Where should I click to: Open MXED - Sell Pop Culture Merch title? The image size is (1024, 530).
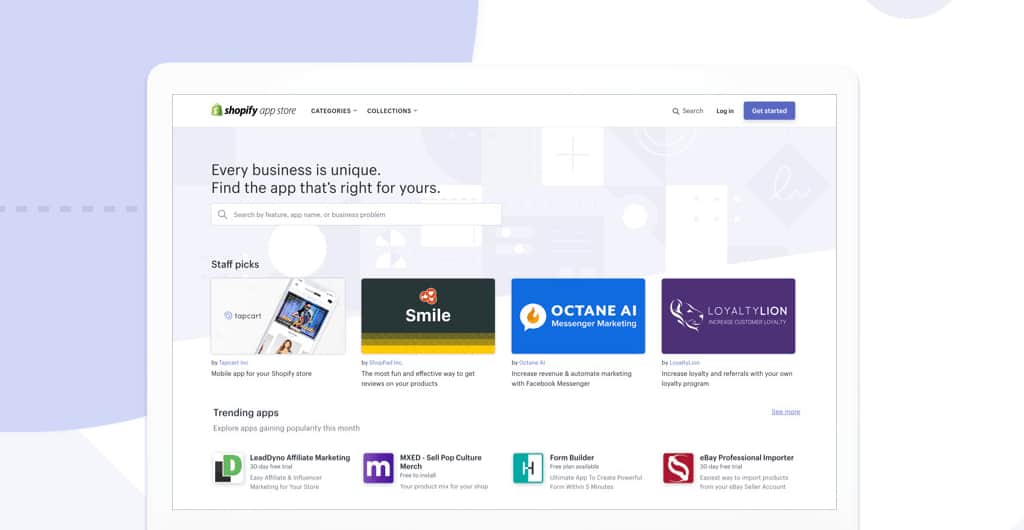click(x=440, y=462)
